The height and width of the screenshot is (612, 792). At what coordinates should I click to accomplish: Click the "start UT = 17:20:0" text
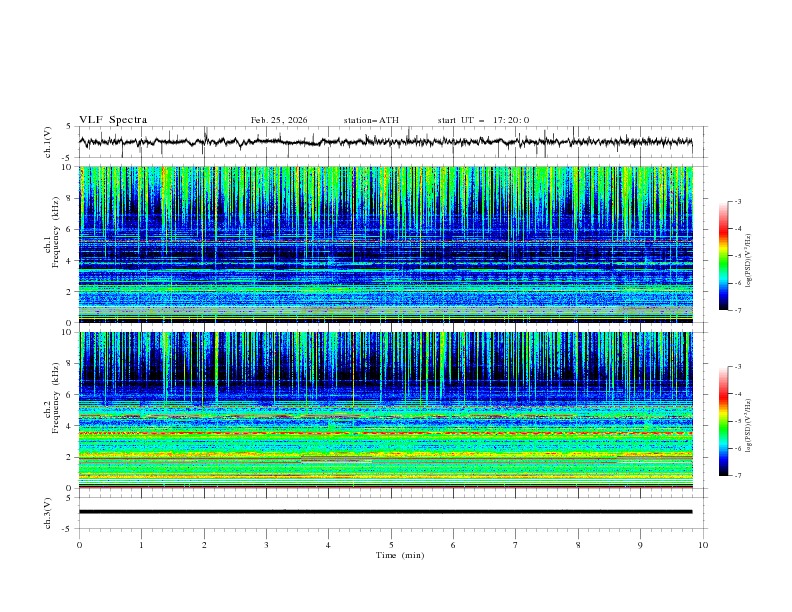tap(483, 120)
